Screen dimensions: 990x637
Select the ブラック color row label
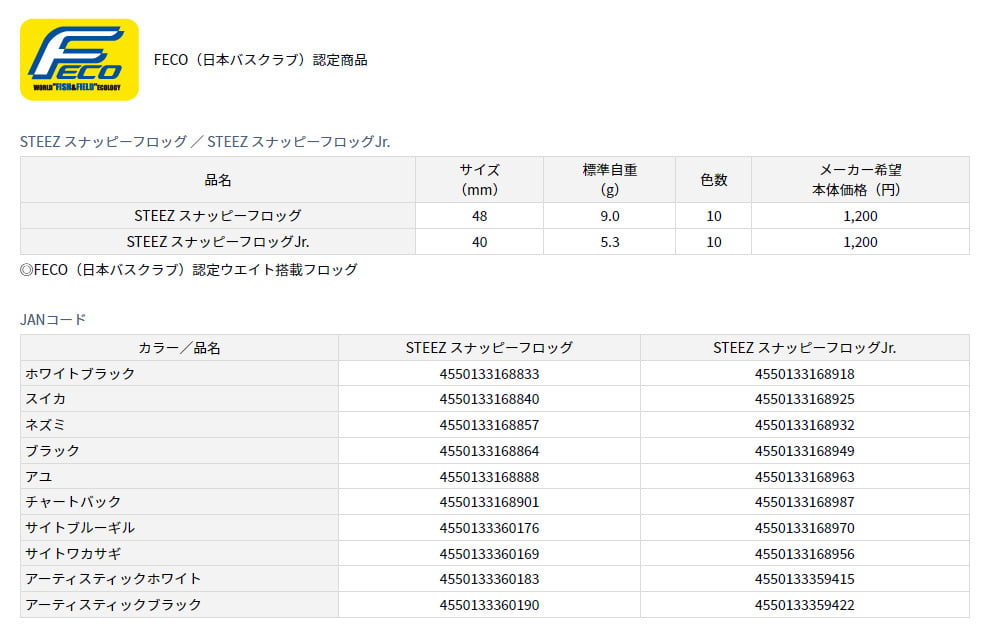click(52, 451)
